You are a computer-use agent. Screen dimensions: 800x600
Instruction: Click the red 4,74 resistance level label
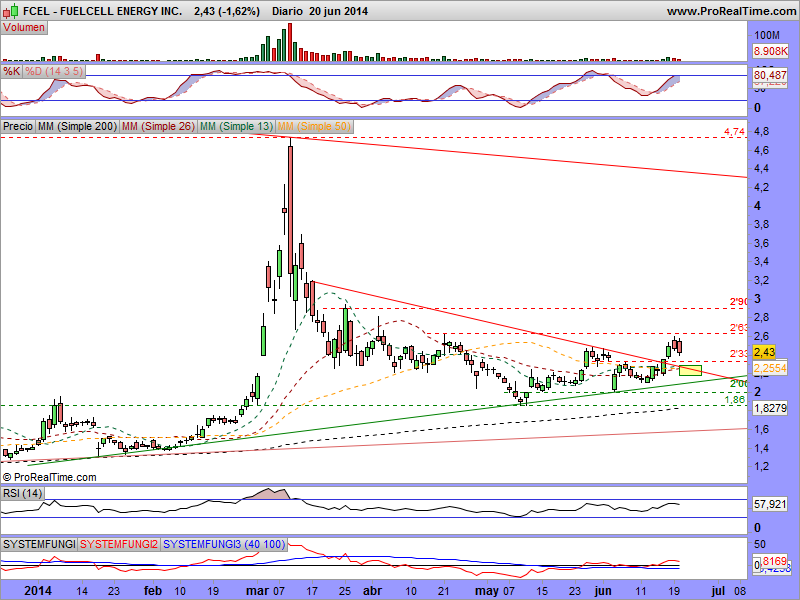pyautogui.click(x=734, y=132)
